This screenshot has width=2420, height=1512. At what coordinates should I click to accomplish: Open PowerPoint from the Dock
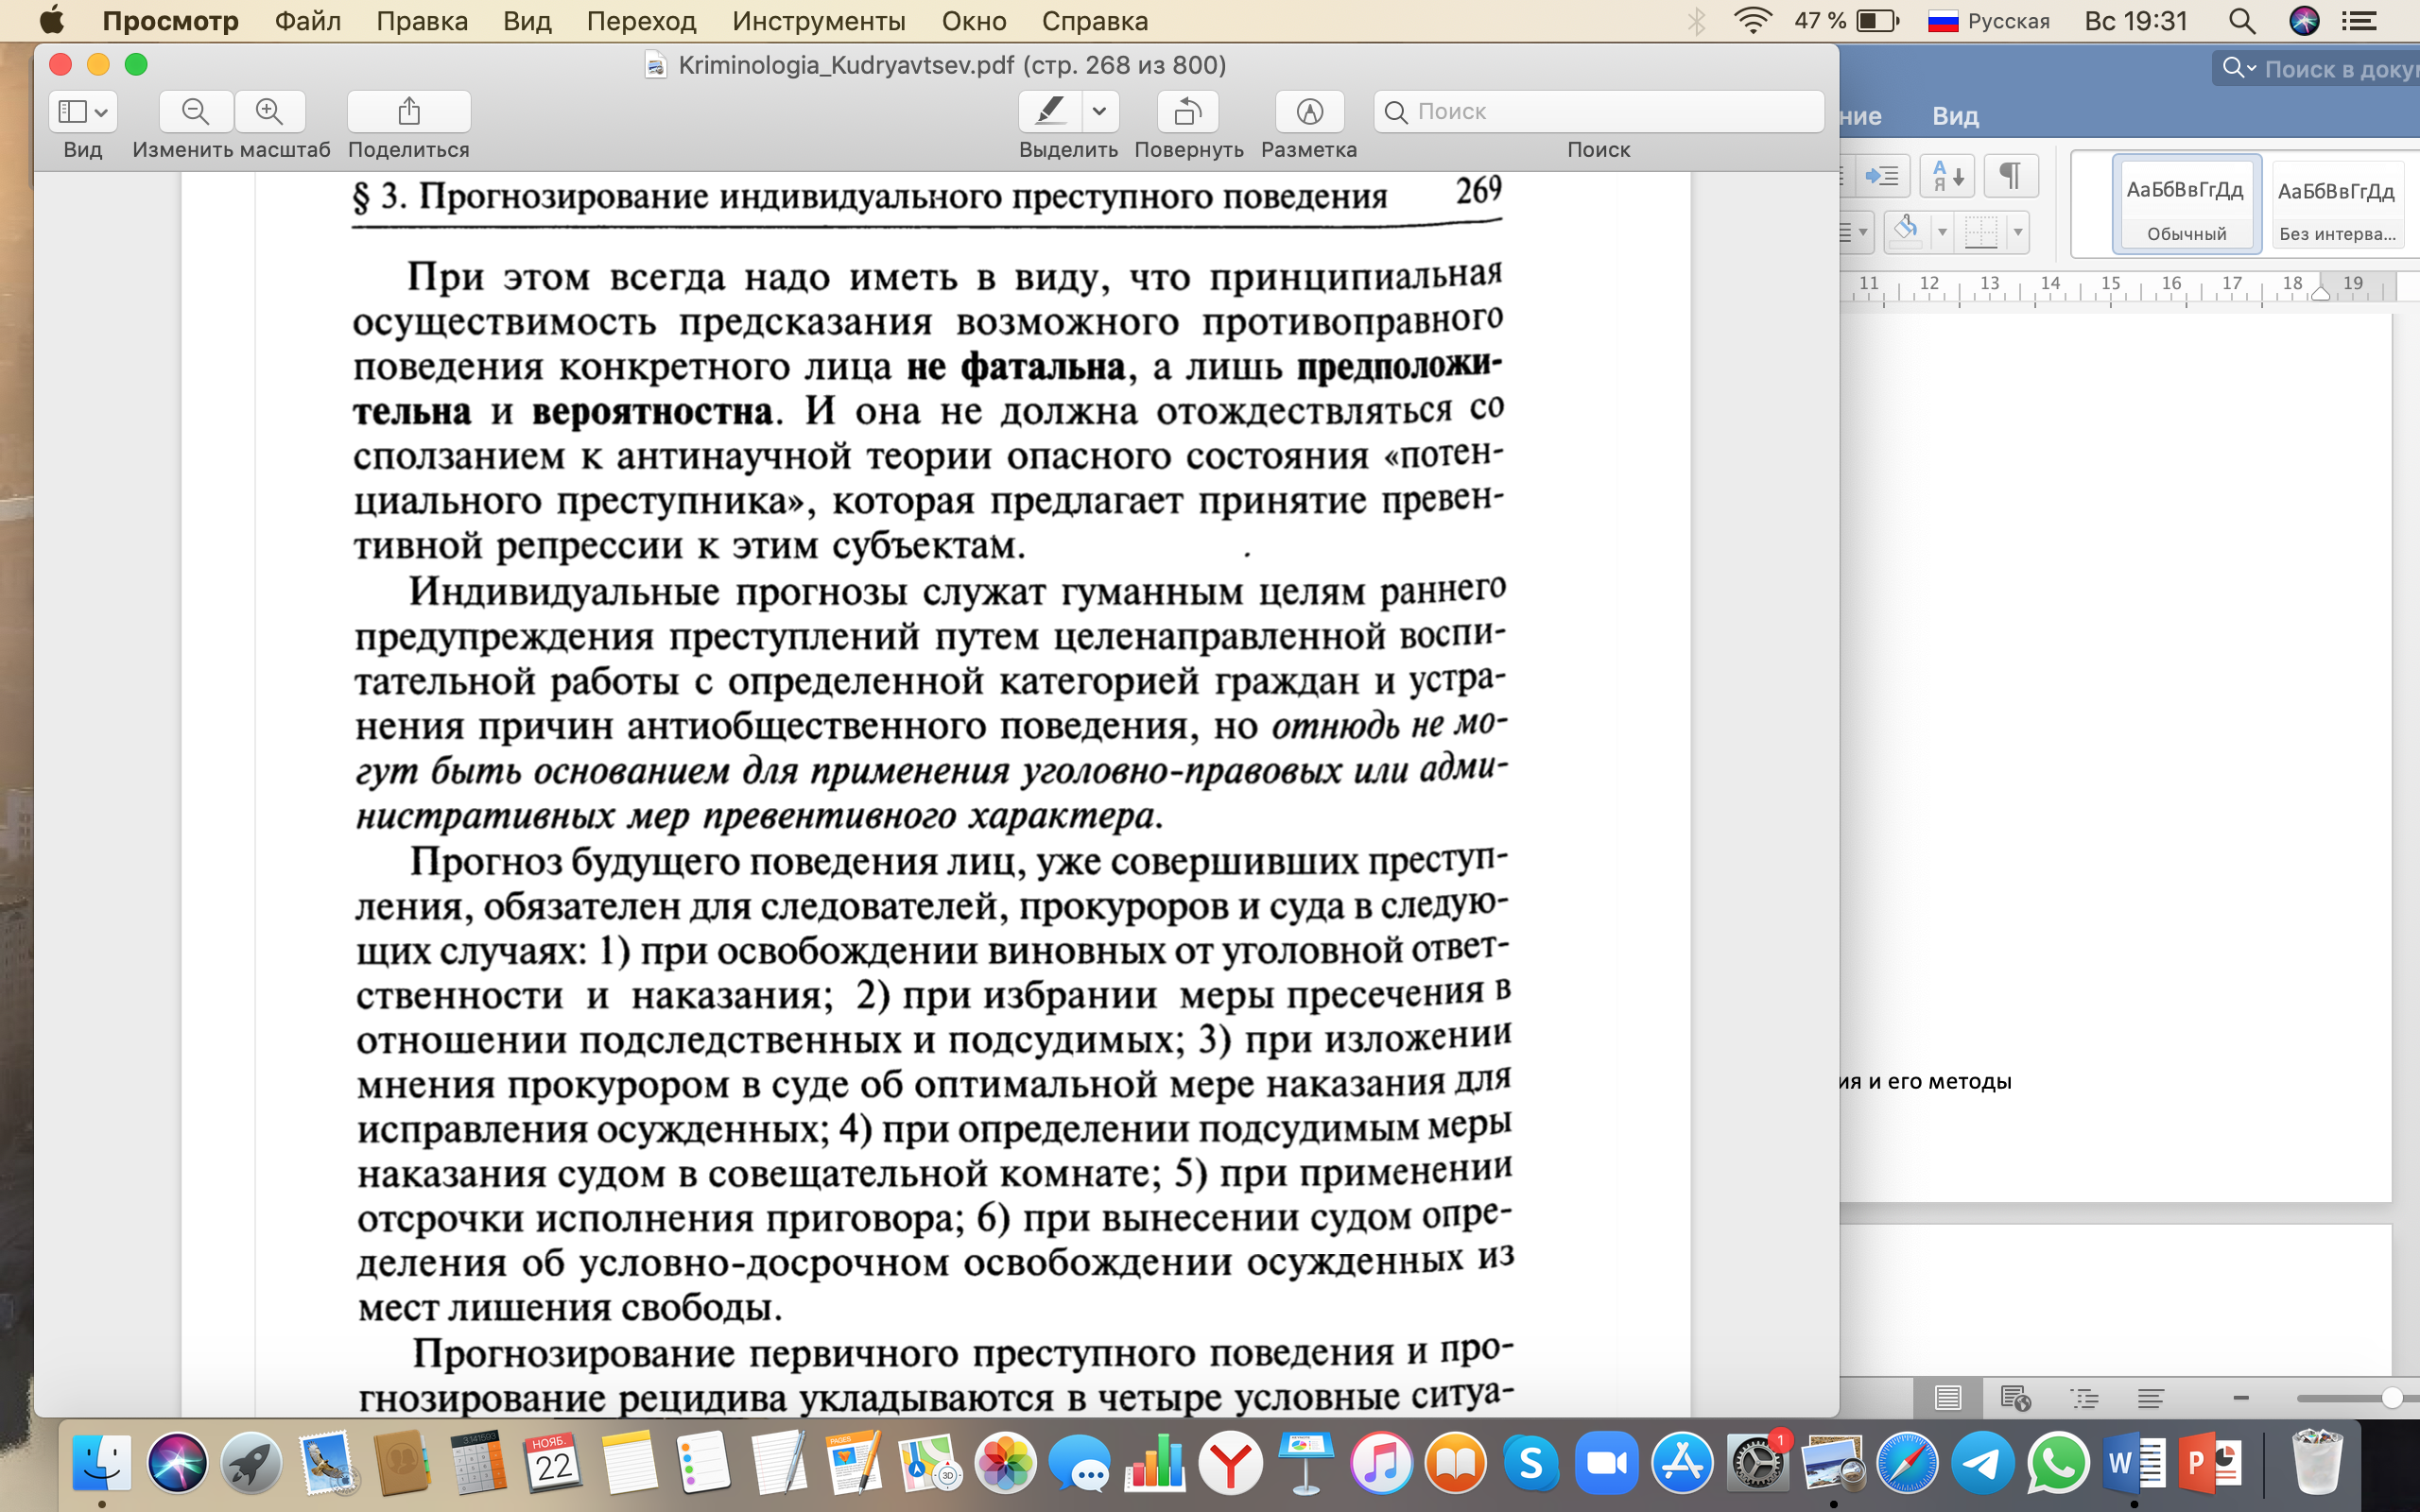(2208, 1463)
